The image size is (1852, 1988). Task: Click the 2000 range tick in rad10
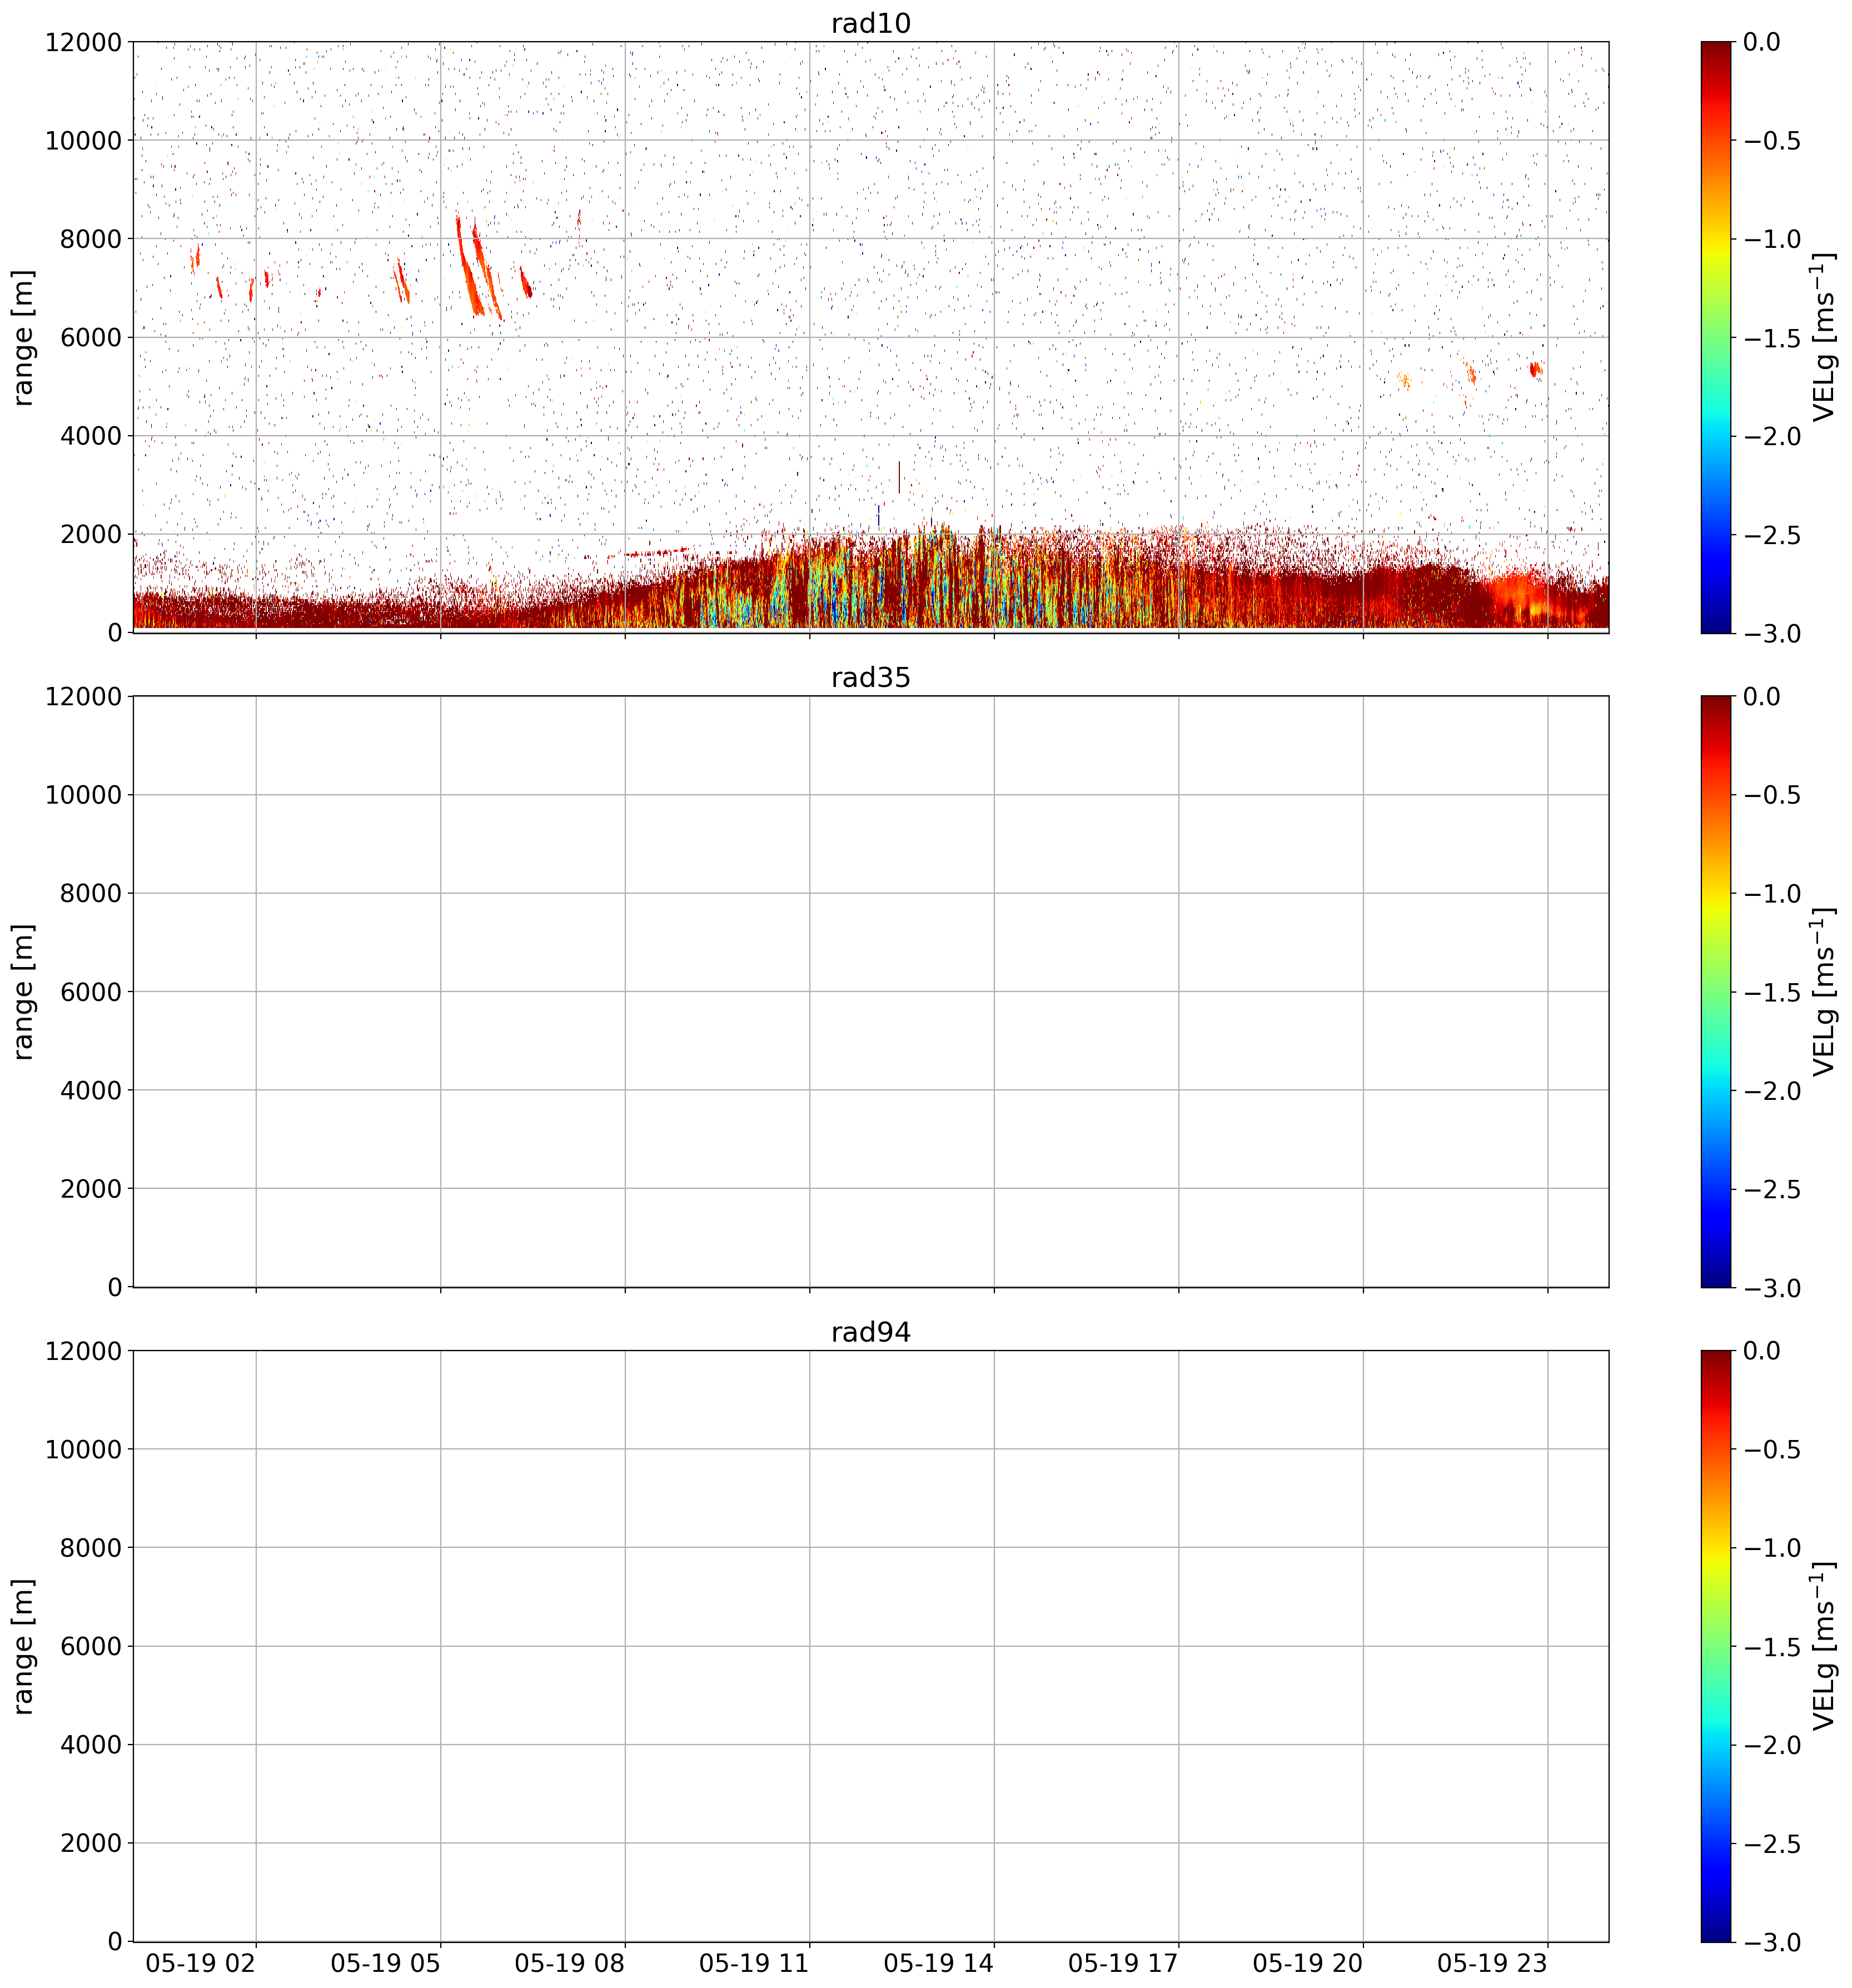coord(90,535)
